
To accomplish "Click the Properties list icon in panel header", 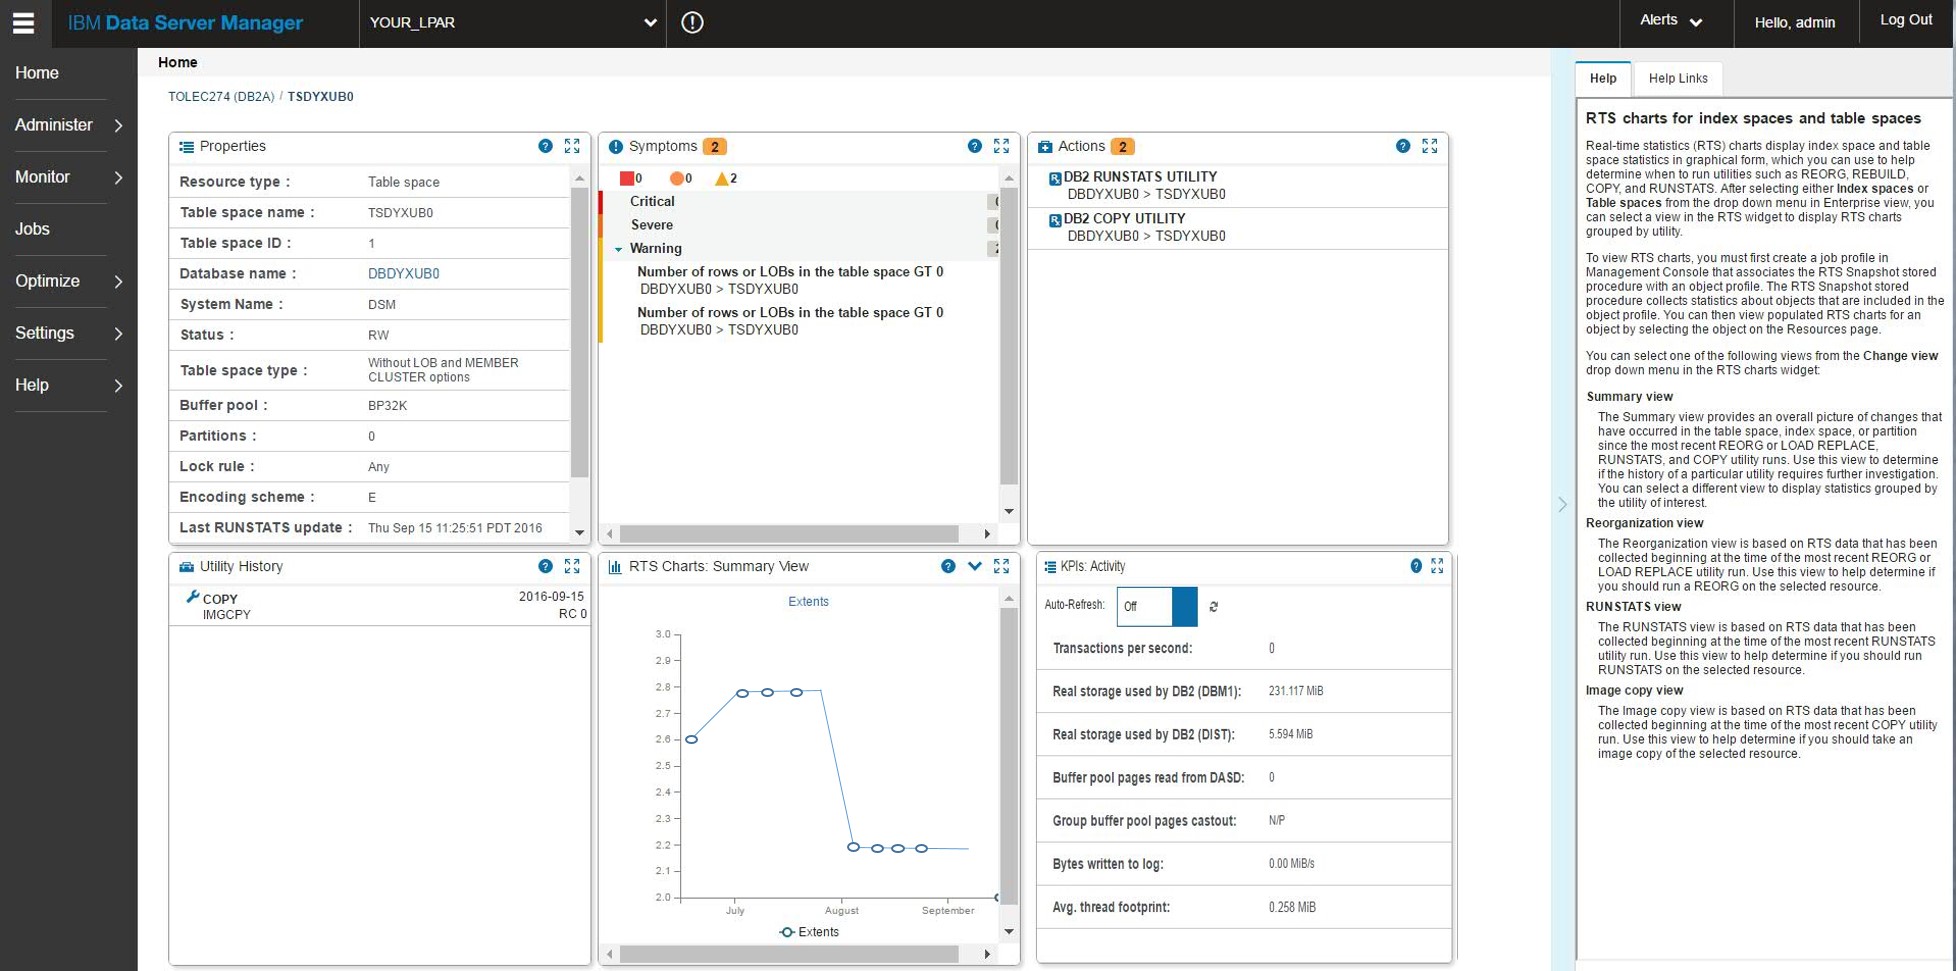I will [x=186, y=147].
